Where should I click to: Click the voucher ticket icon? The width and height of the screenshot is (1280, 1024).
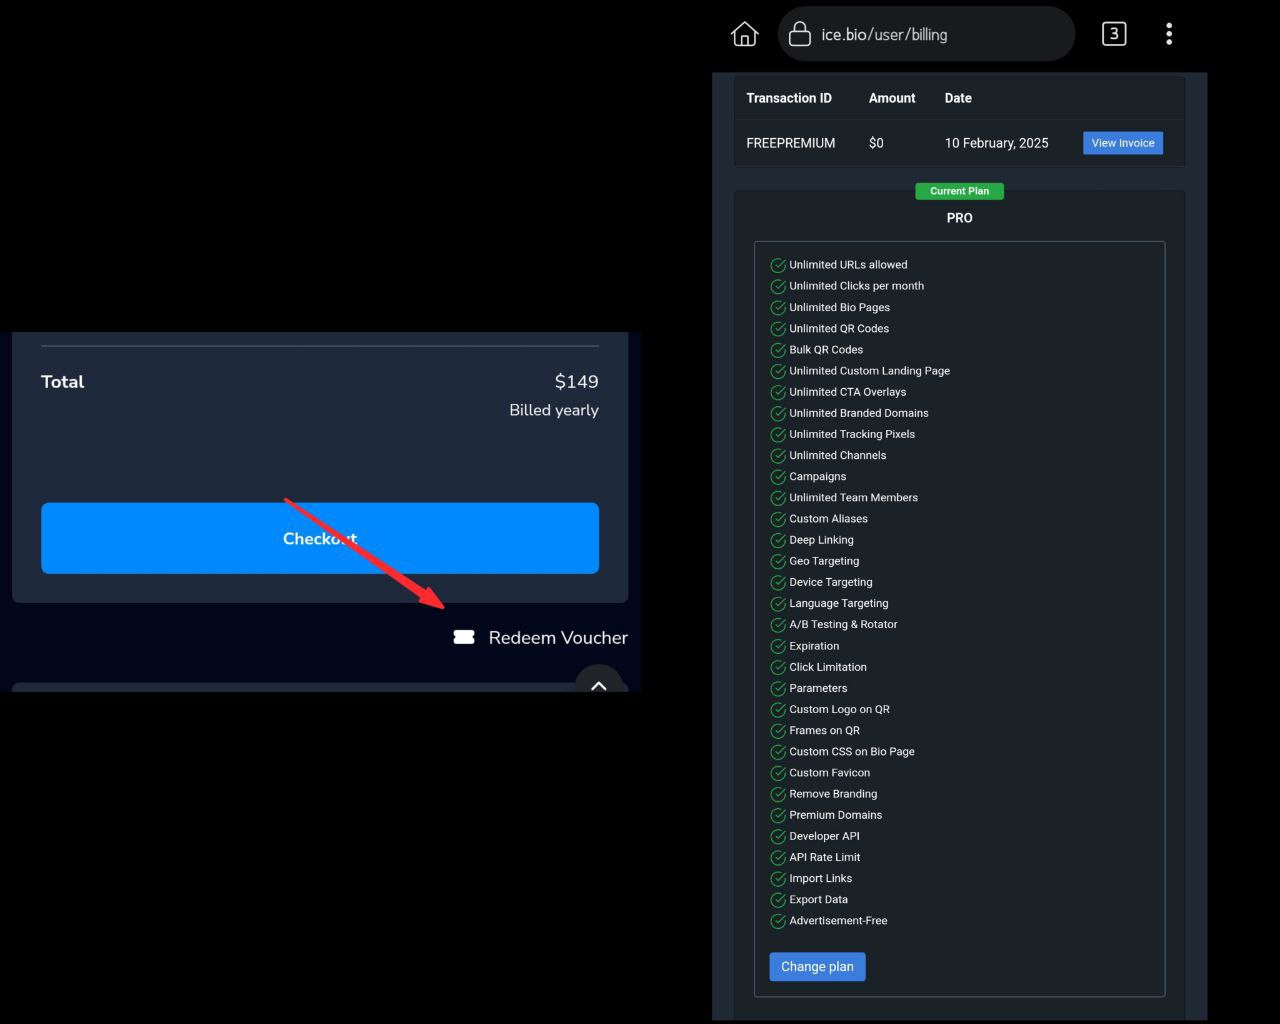coord(464,638)
